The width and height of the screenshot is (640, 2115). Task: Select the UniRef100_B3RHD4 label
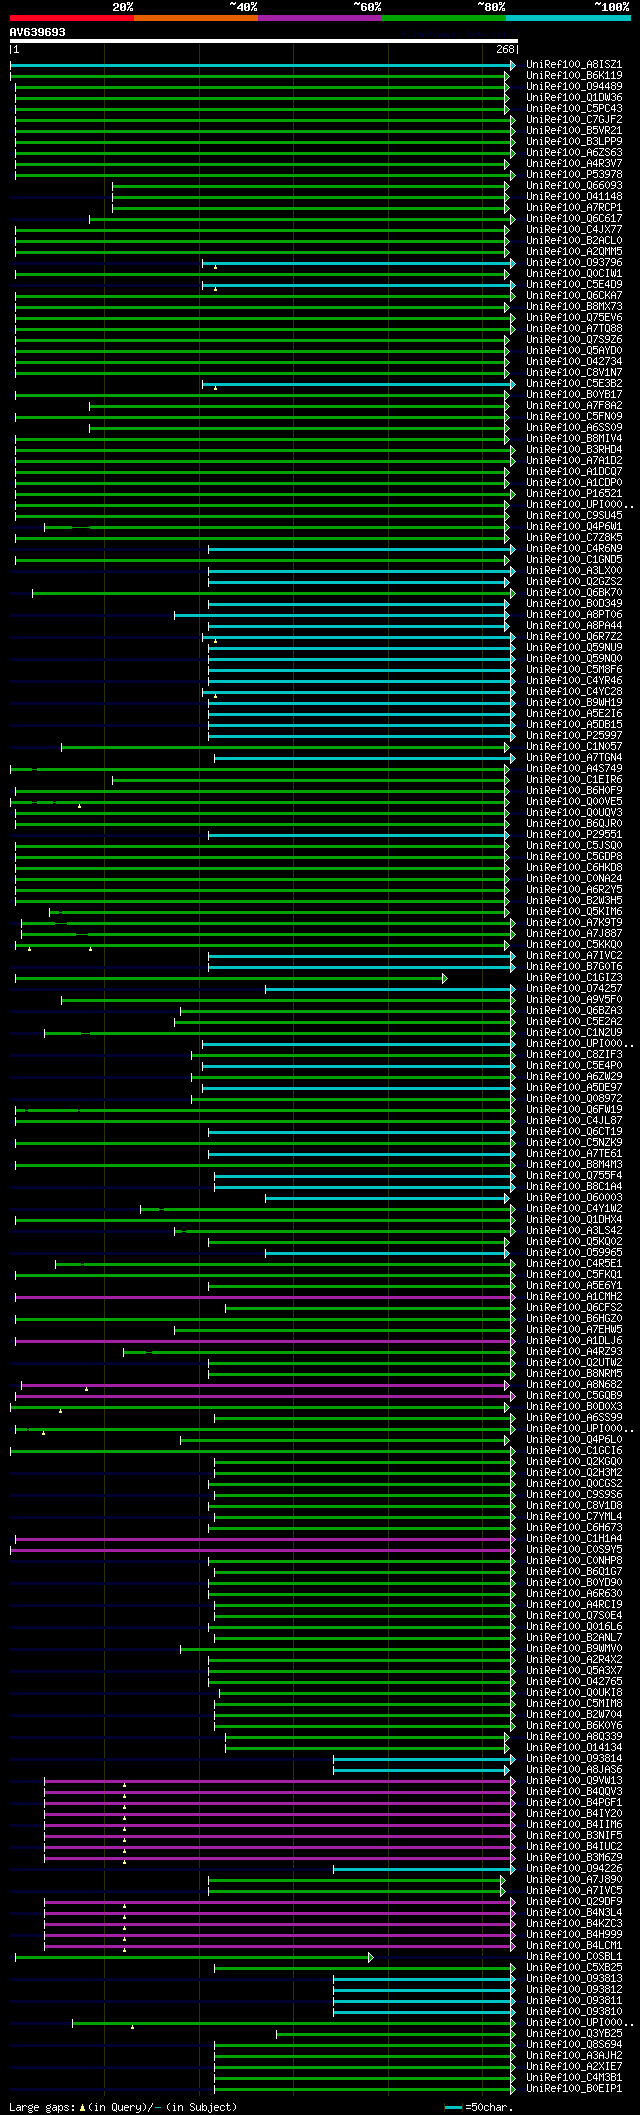coord(574,450)
